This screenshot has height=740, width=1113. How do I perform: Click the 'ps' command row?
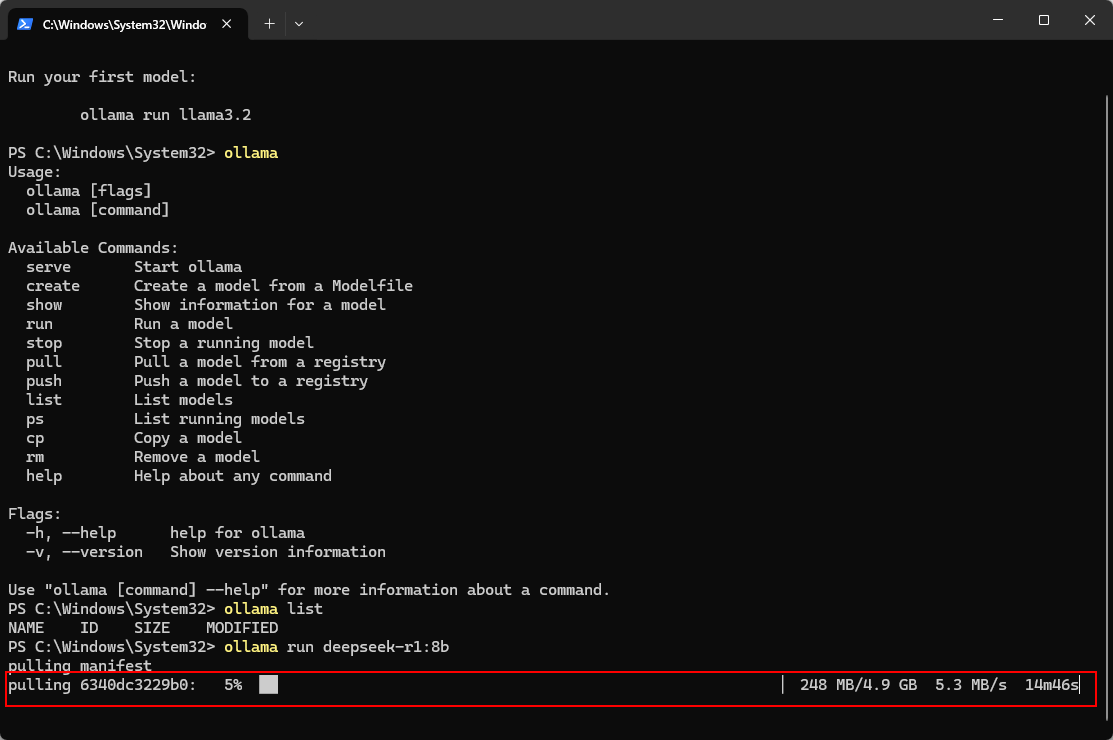(165, 419)
